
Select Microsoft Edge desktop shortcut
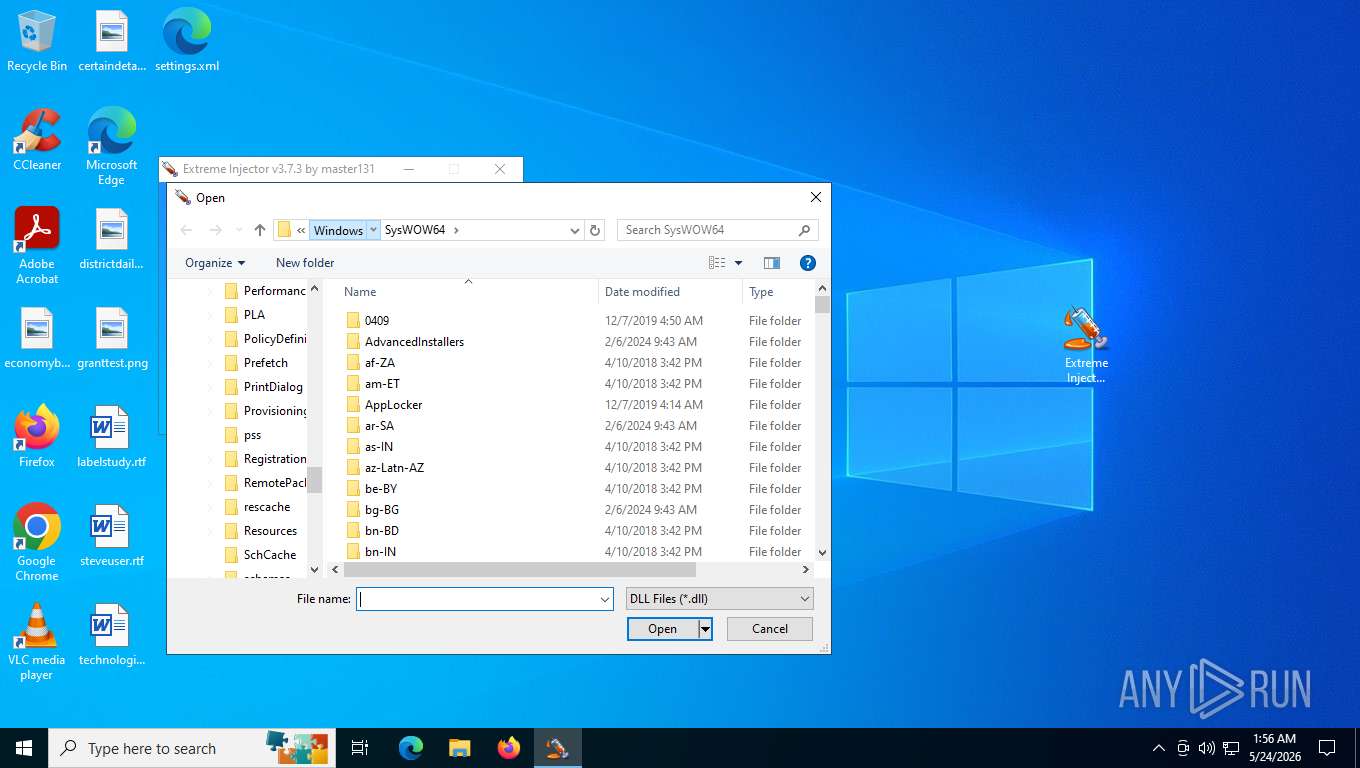111,147
